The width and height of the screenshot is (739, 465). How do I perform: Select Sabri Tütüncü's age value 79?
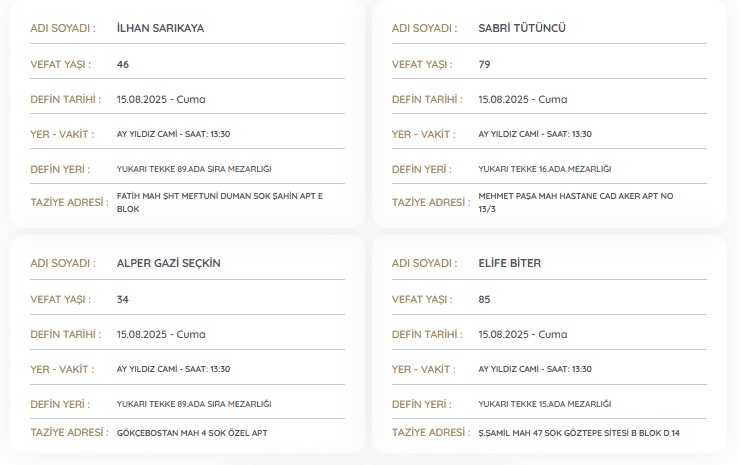click(485, 64)
